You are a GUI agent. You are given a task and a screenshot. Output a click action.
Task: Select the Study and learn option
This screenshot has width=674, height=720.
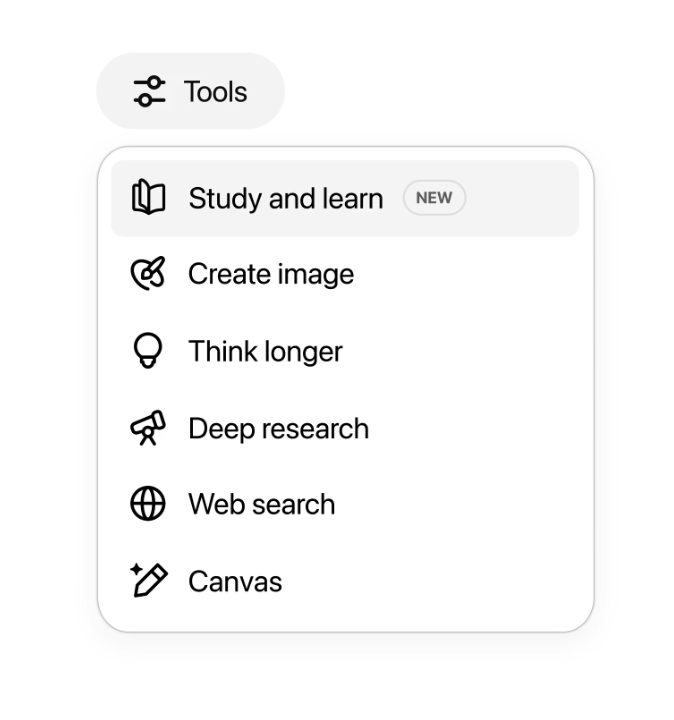(x=345, y=198)
